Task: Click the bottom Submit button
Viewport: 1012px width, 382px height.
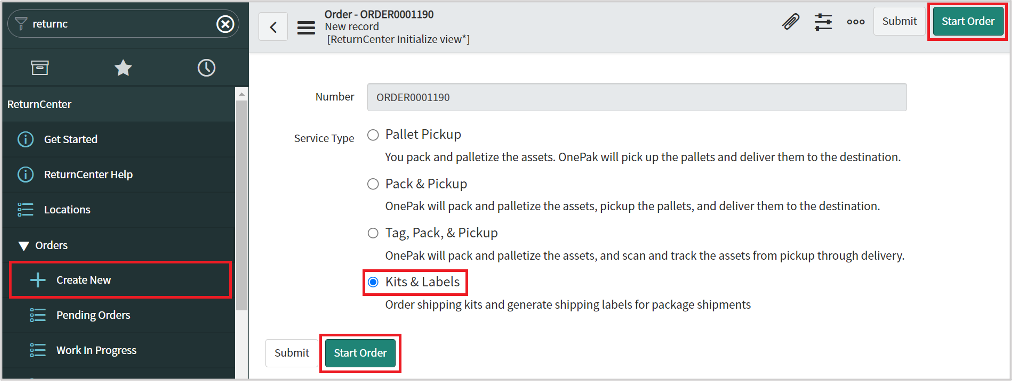Action: [292, 353]
